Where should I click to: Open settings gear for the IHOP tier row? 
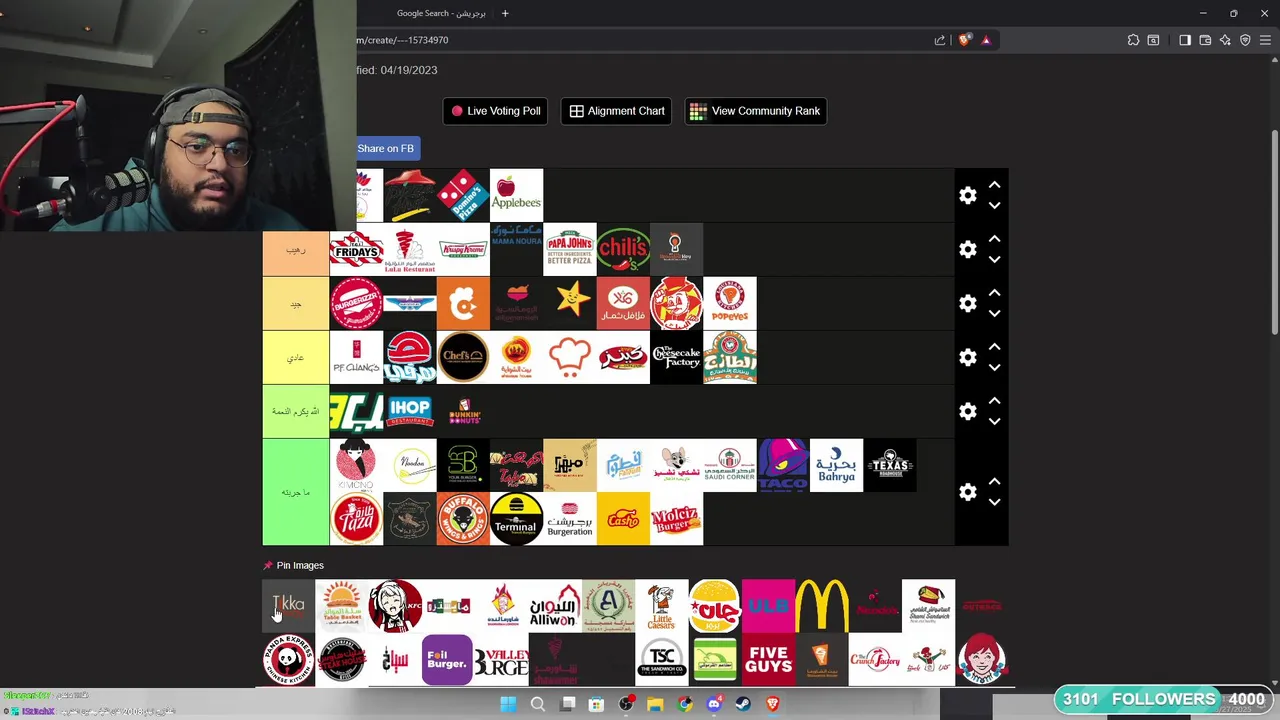click(967, 411)
